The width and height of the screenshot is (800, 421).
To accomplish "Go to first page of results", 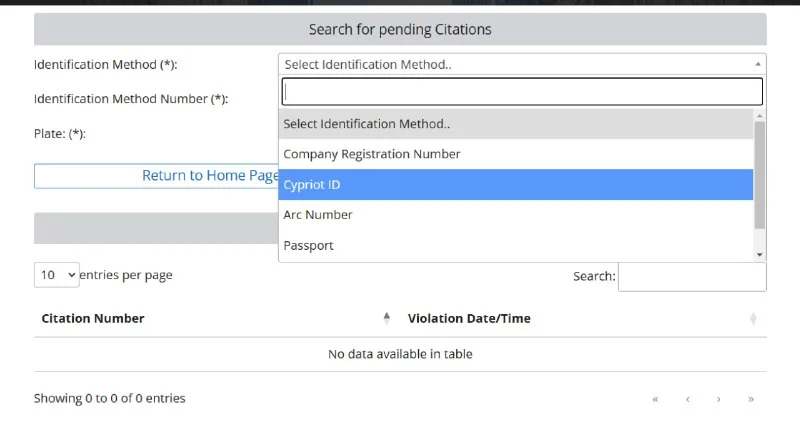I will pyautogui.click(x=655, y=399).
